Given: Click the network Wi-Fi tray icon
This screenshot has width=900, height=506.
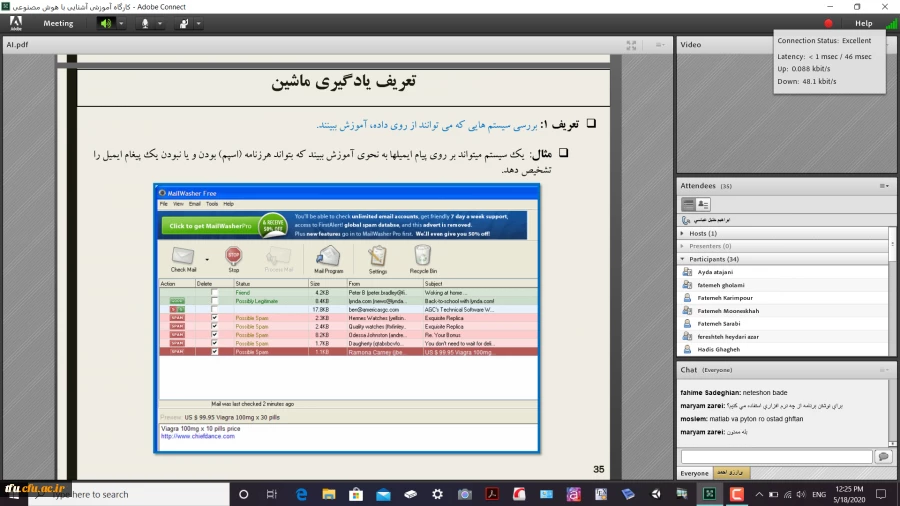Looking at the screenshot, I should point(788,494).
